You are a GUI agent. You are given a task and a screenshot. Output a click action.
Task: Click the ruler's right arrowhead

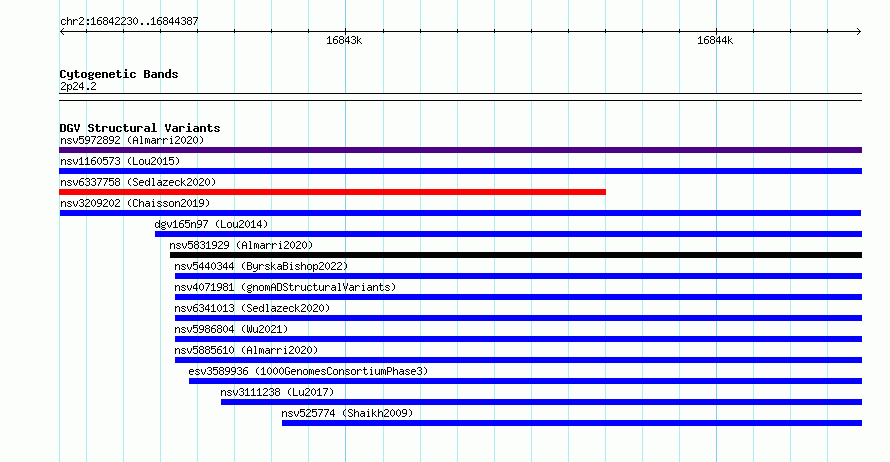859,32
